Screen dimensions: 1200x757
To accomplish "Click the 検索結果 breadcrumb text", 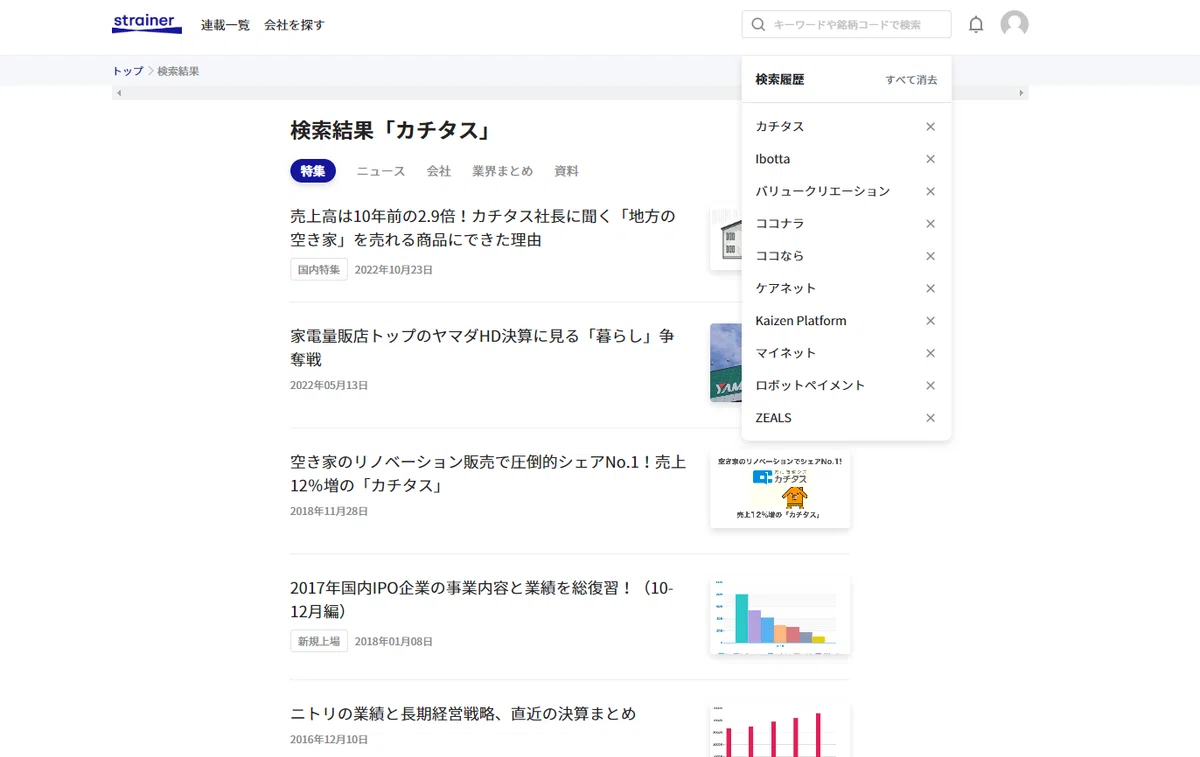I will point(178,71).
